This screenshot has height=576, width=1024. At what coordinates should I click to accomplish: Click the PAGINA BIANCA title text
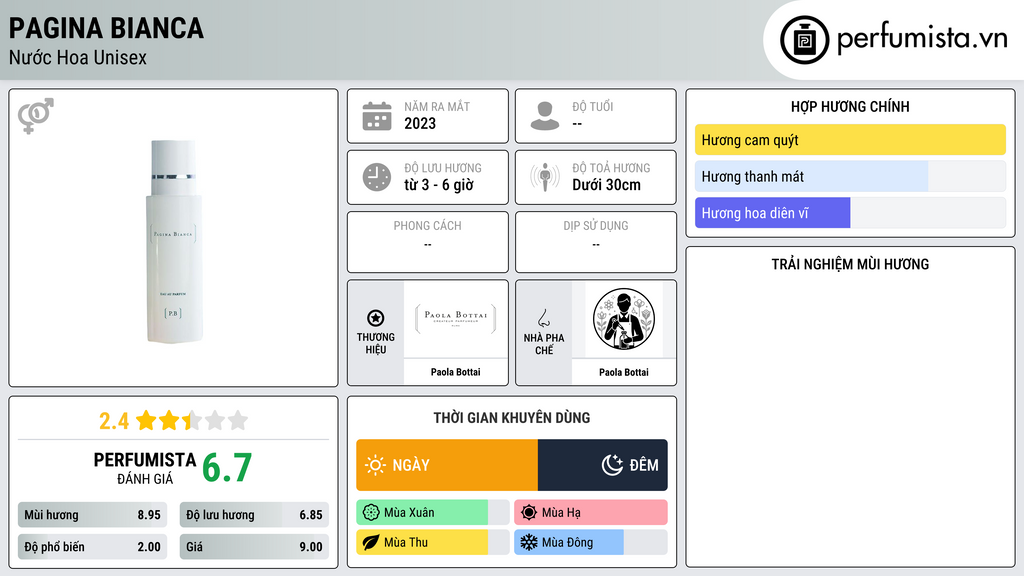[x=106, y=28]
